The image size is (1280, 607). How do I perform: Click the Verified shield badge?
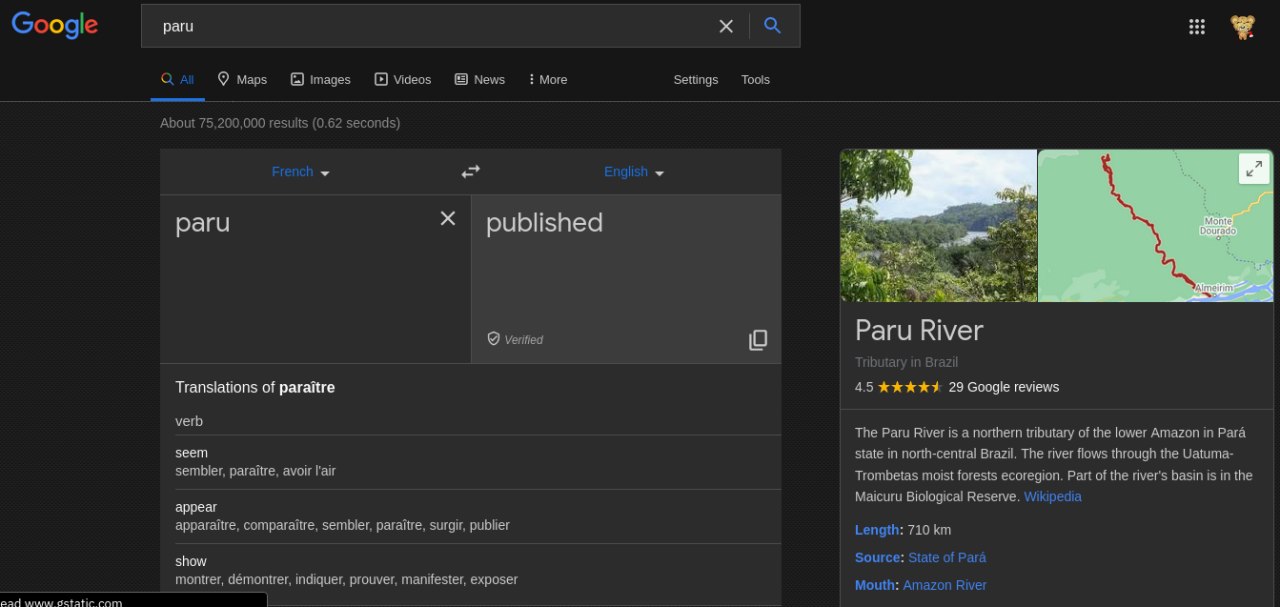pos(515,340)
